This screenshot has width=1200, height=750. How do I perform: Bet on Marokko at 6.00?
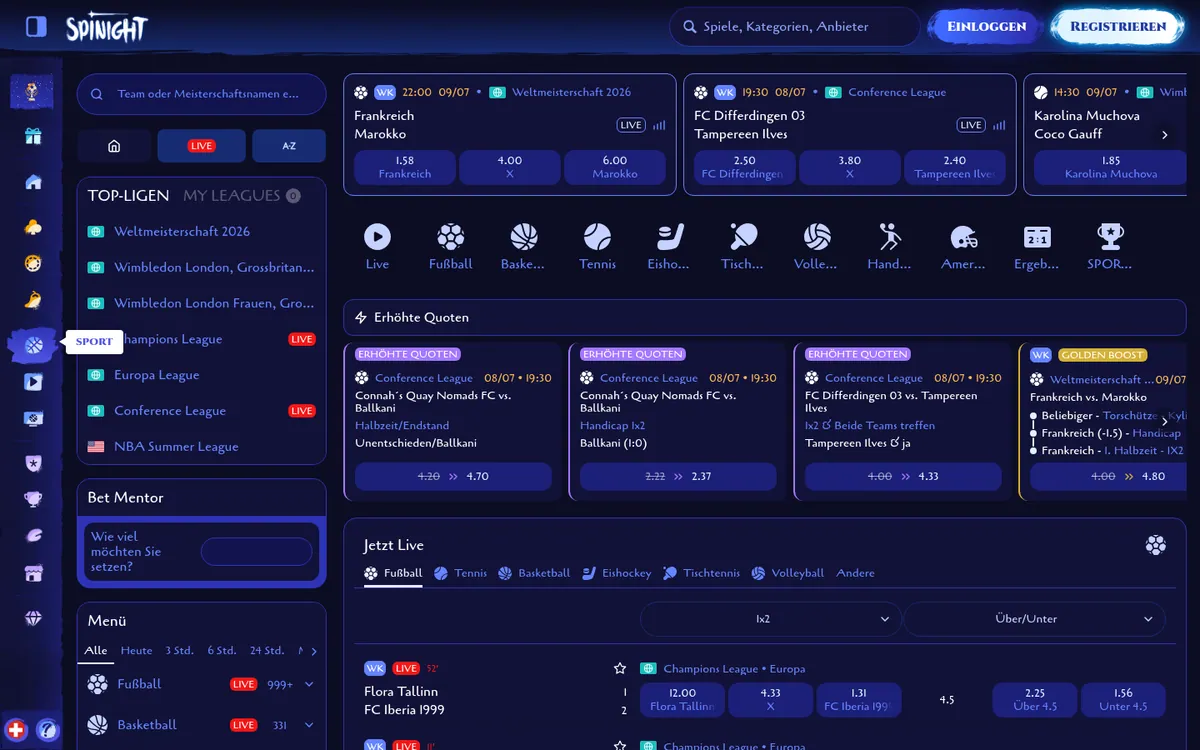pos(615,167)
